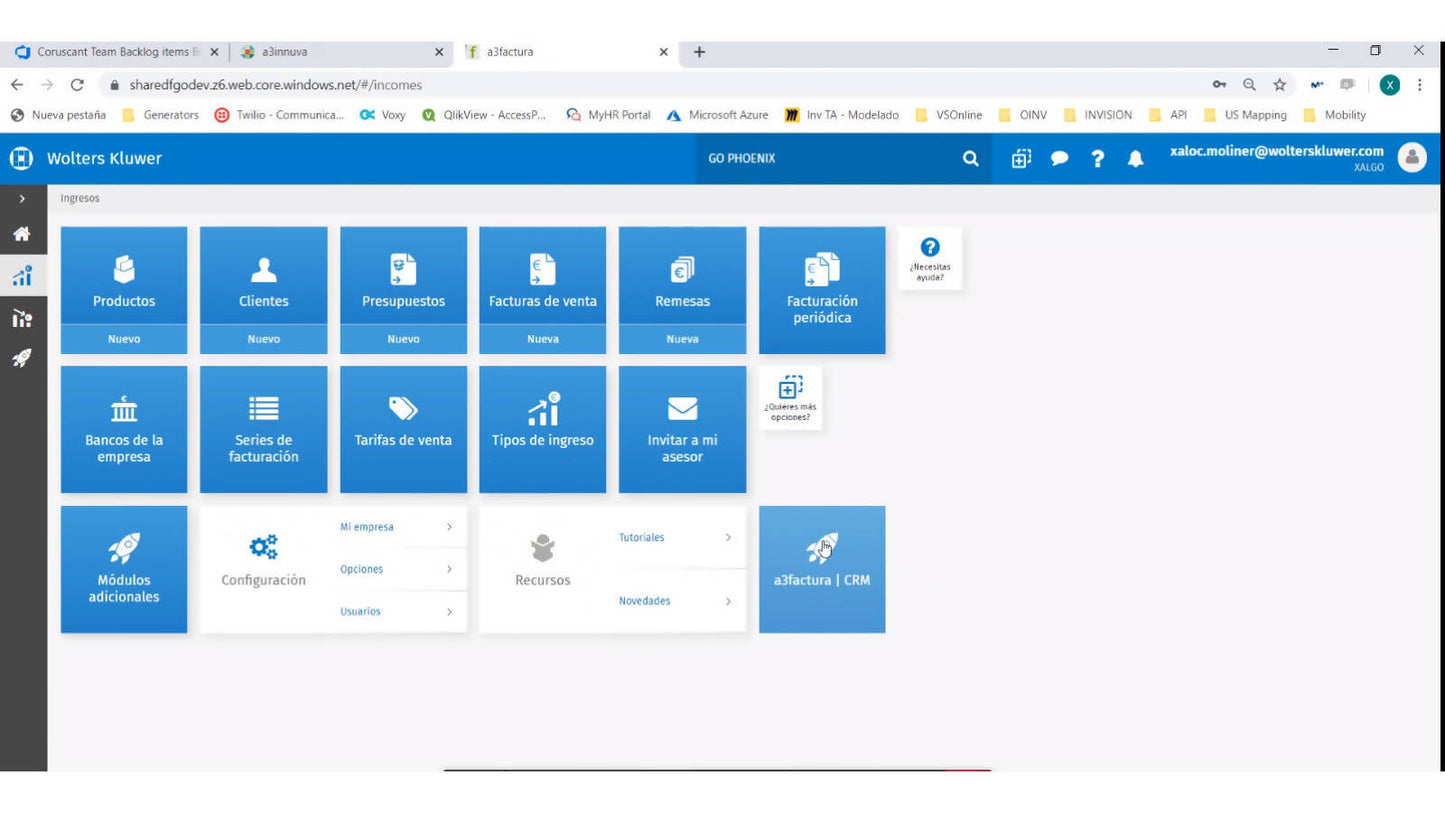Screen dimensions: 1445x813
Task: Select the expenses icon in the sidebar
Action: [22, 318]
